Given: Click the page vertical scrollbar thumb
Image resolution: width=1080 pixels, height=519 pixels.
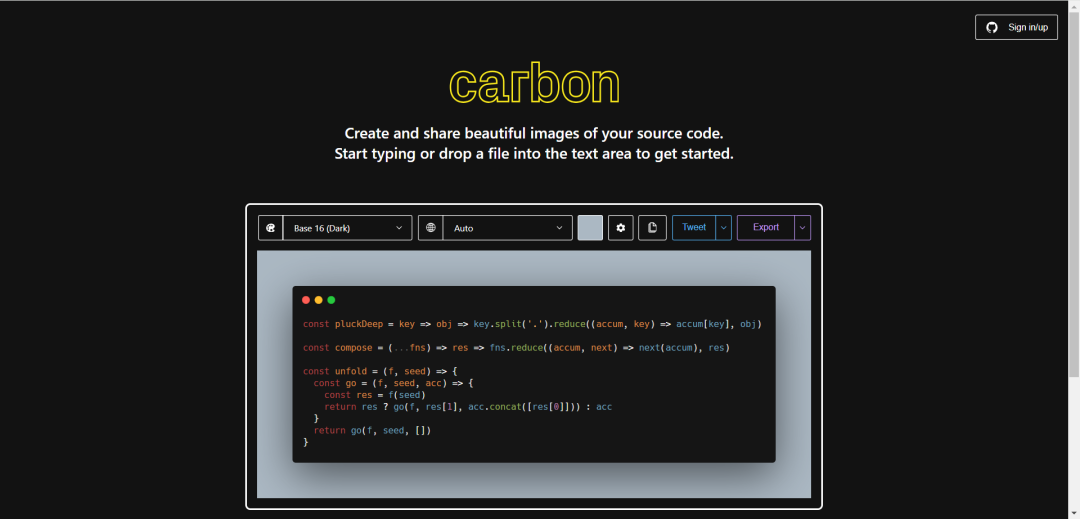Looking at the screenshot, I should click(1074, 195).
